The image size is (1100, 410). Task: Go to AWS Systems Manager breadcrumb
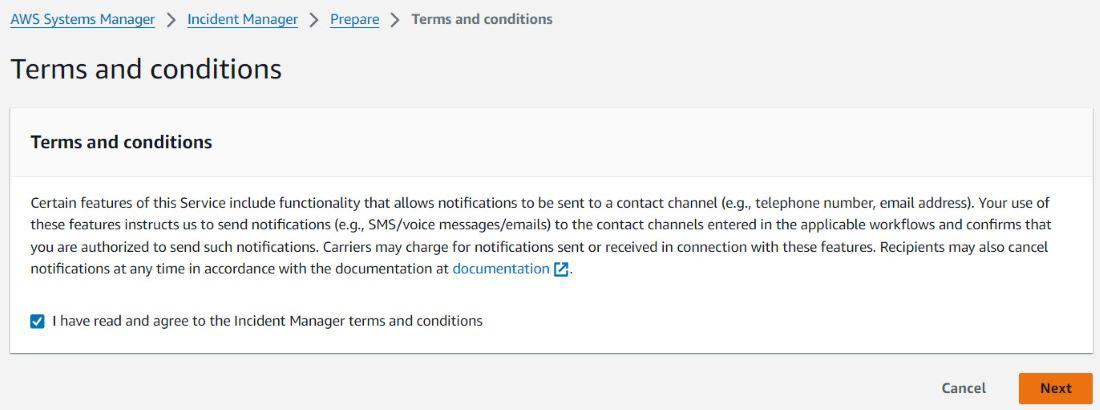pos(82,19)
